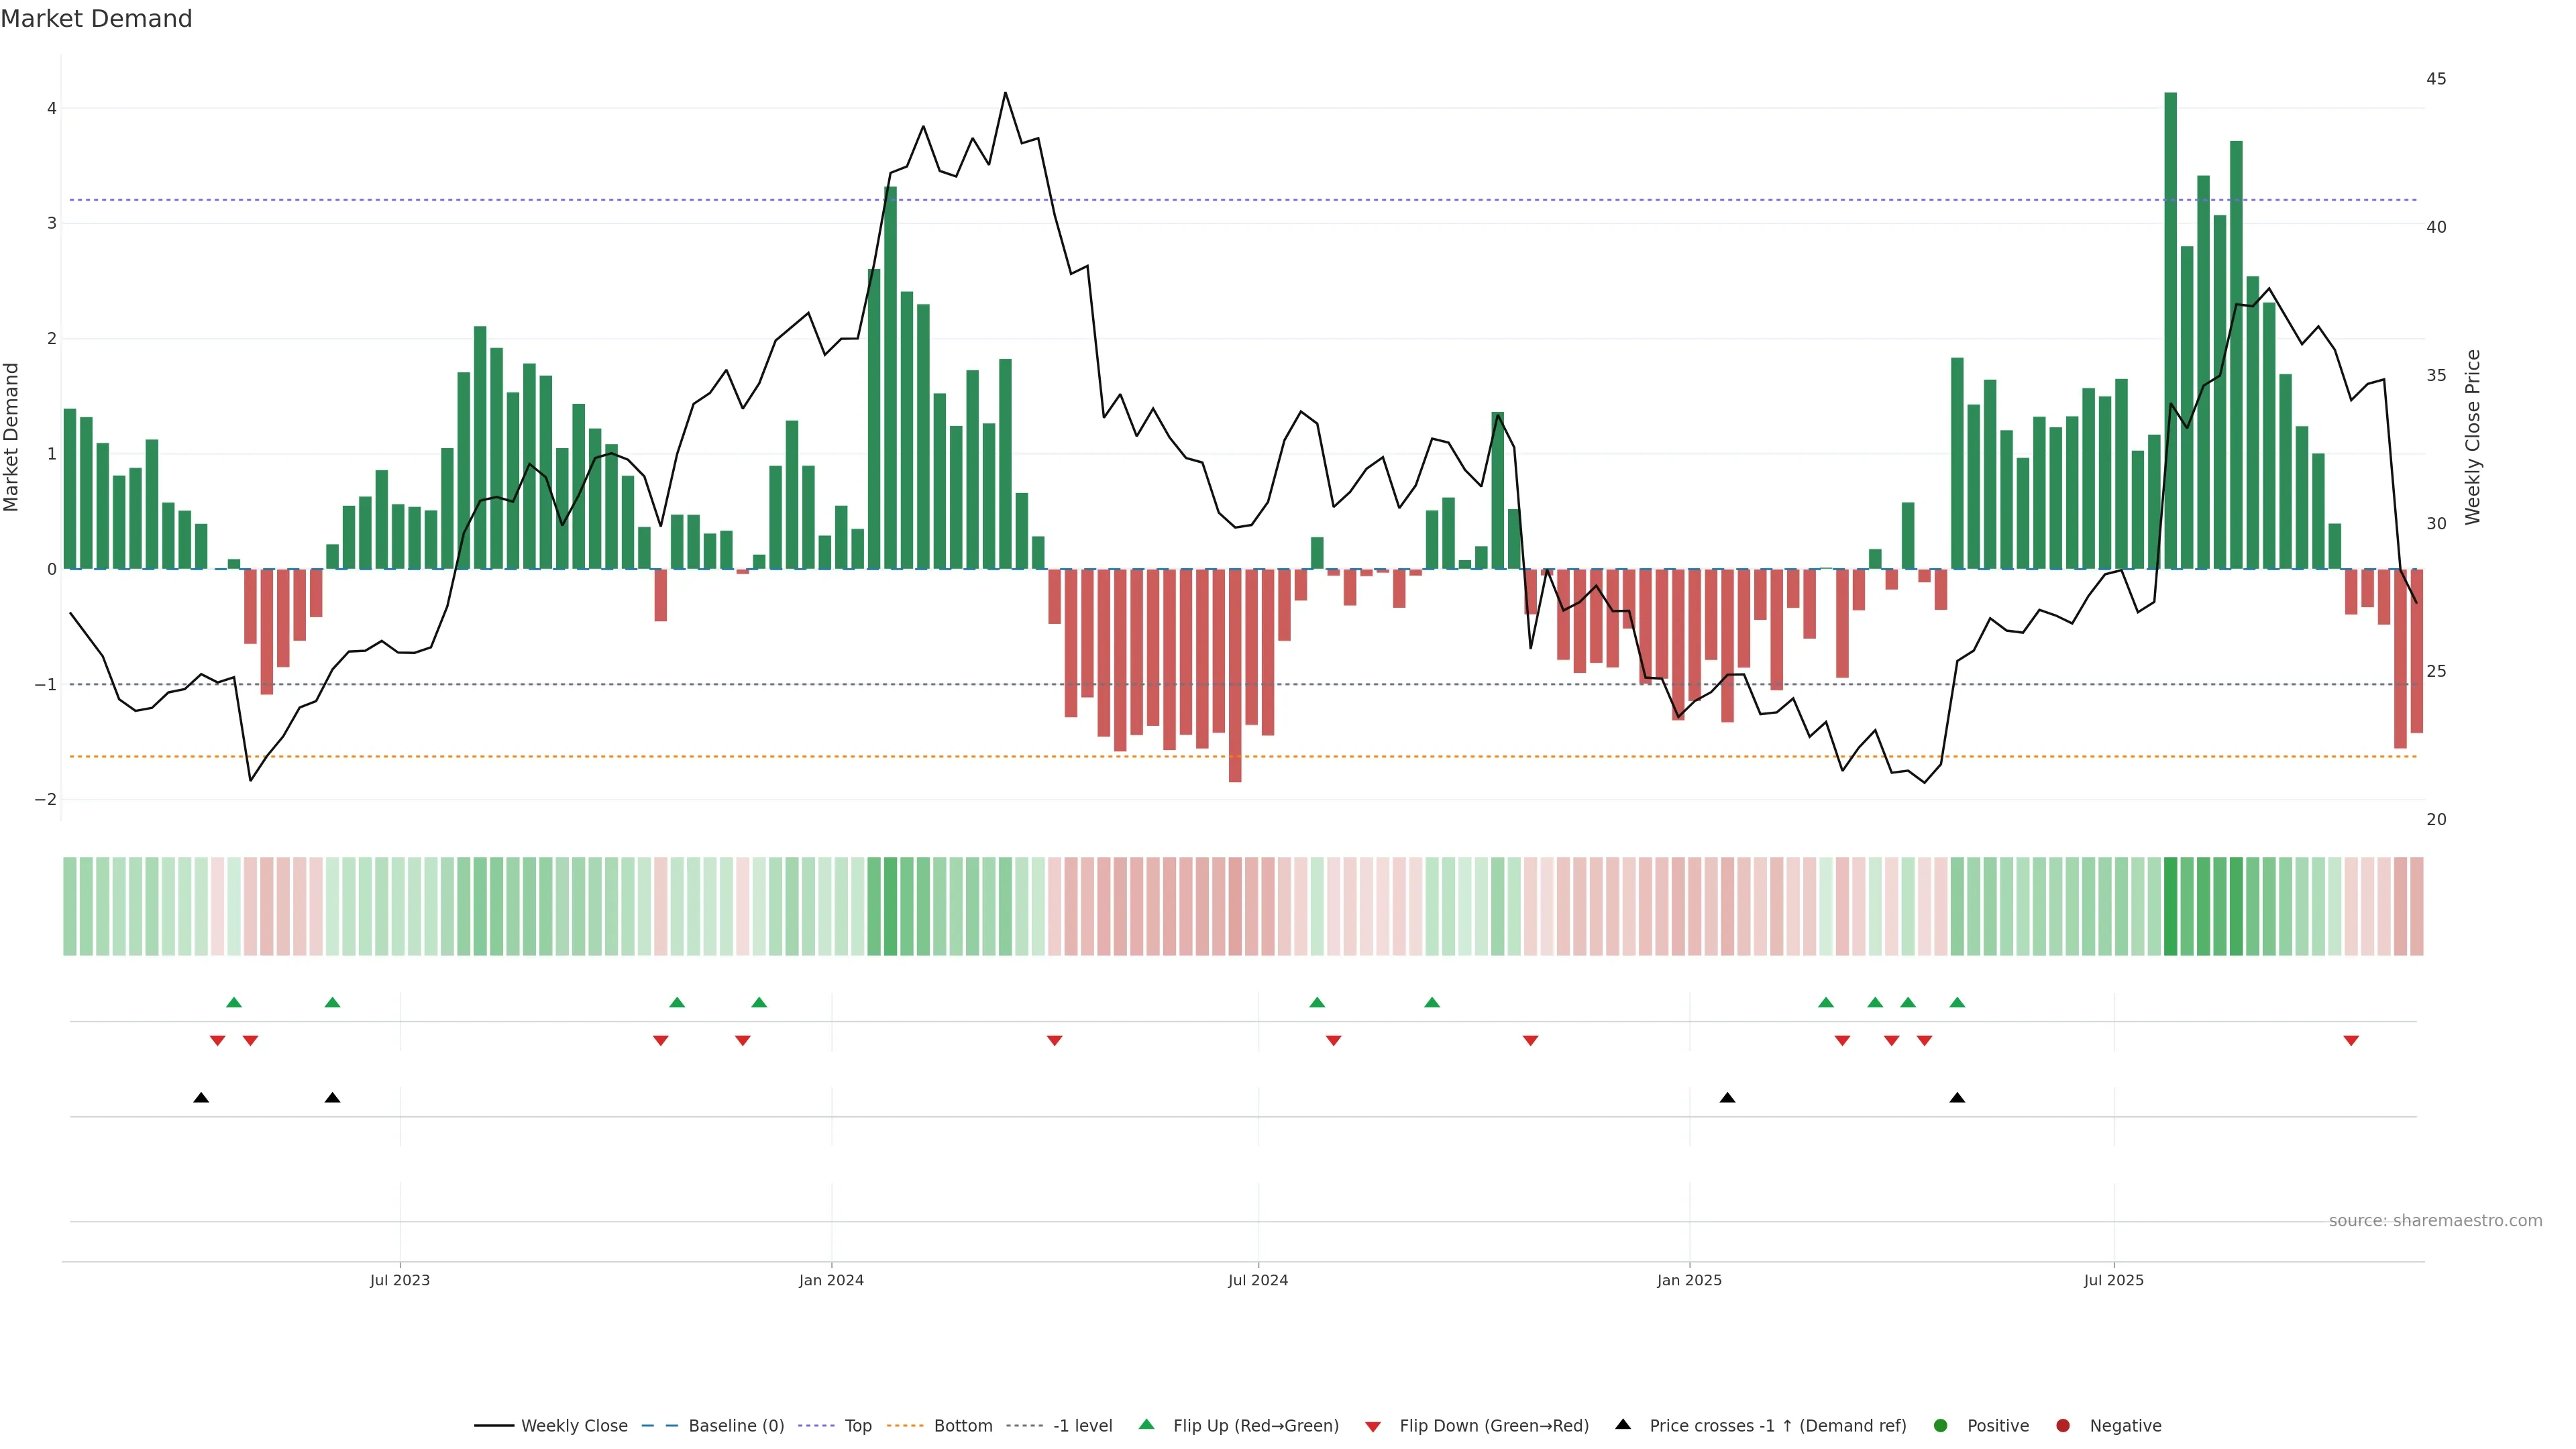This screenshot has width=2576, height=1449.
Task: Click the rightmost red flip-down marker near late 2025
Action: pos(2351,1041)
